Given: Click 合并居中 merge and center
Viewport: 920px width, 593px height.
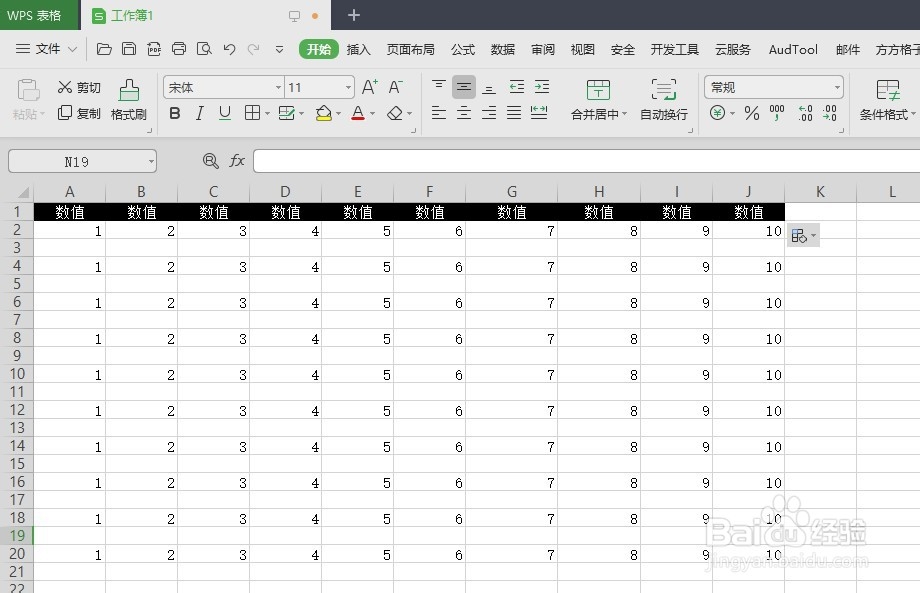Looking at the screenshot, I should coord(598,100).
